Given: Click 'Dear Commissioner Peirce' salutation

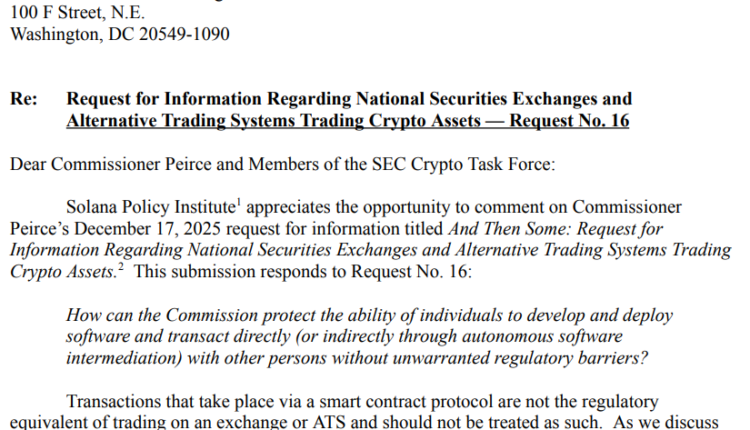Looking at the screenshot, I should tap(105, 164).
